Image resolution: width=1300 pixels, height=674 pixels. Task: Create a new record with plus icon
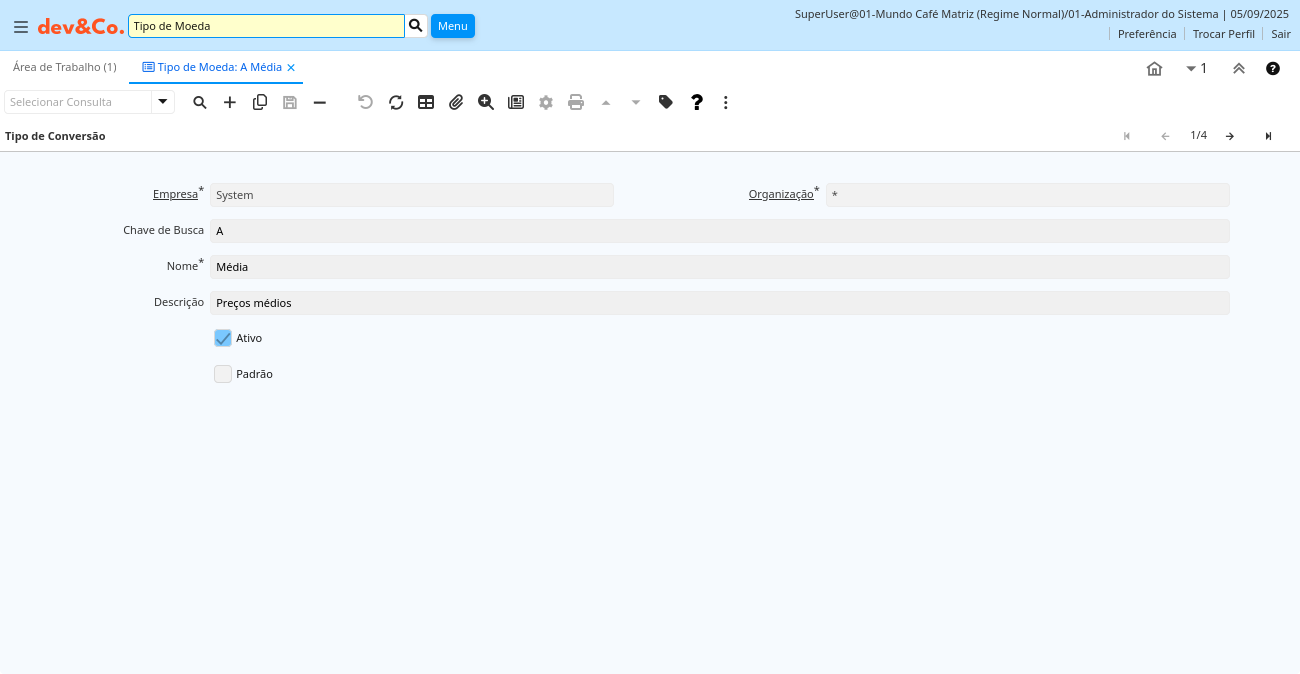[x=230, y=102]
